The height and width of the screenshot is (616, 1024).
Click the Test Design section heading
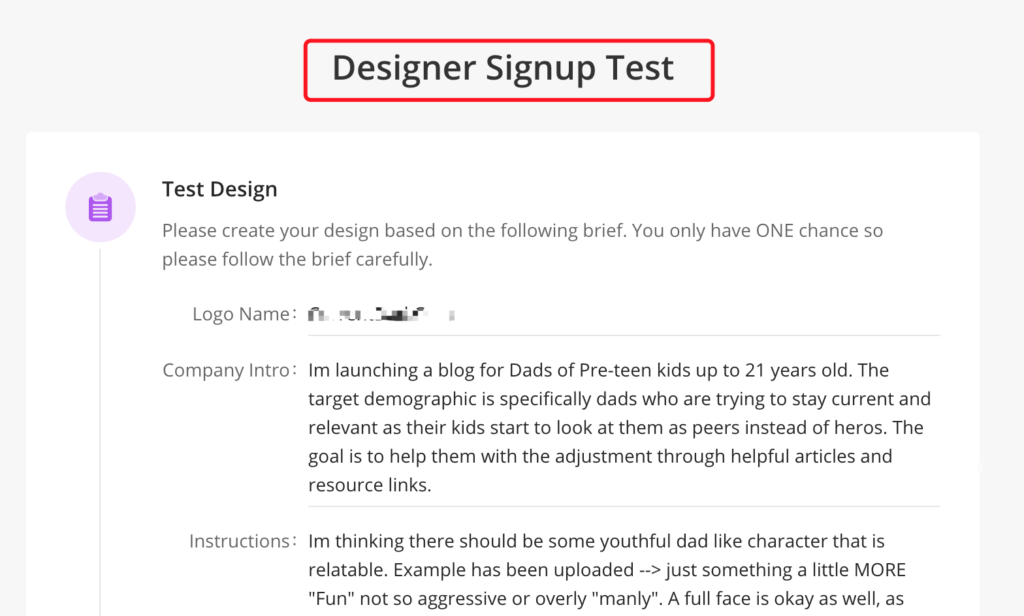point(220,189)
